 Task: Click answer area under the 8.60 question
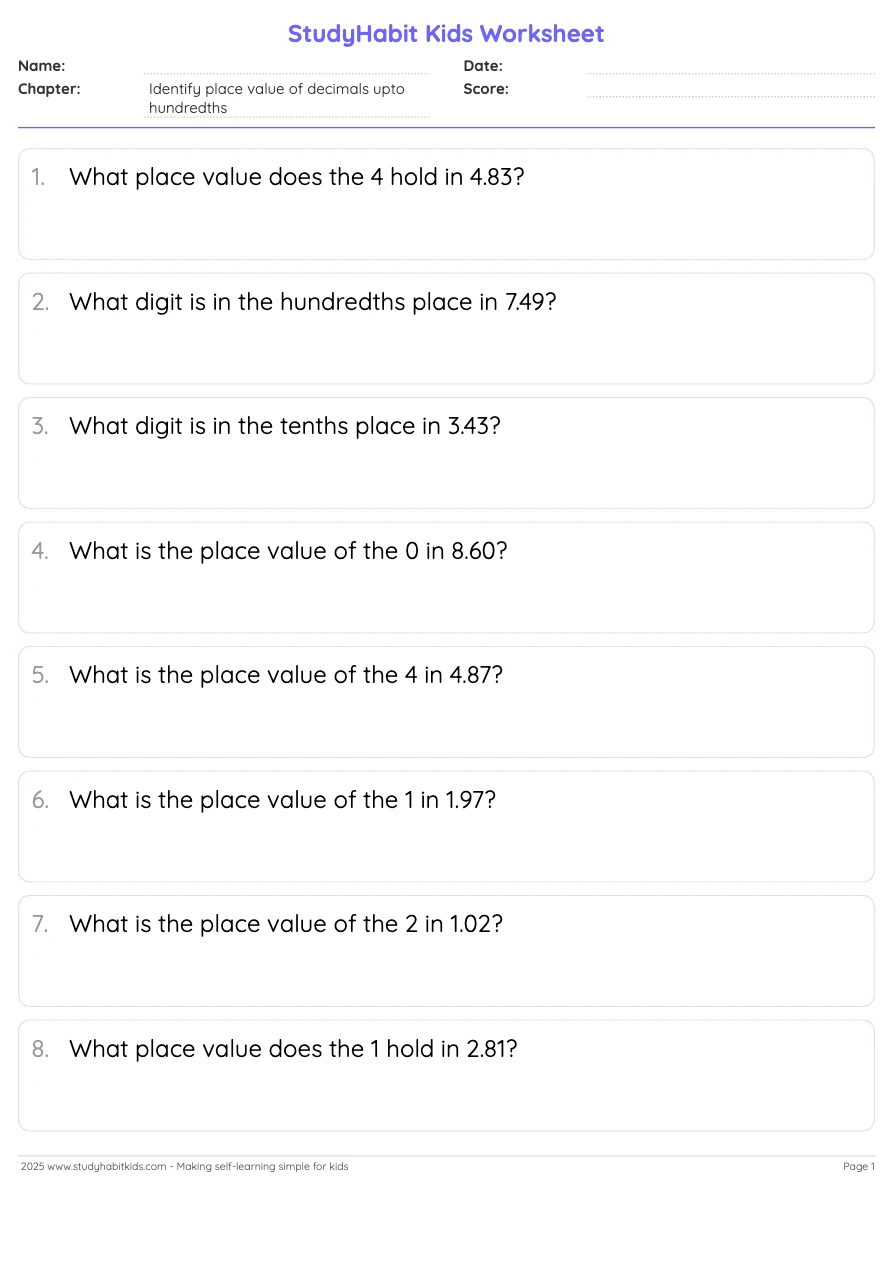(x=446, y=600)
